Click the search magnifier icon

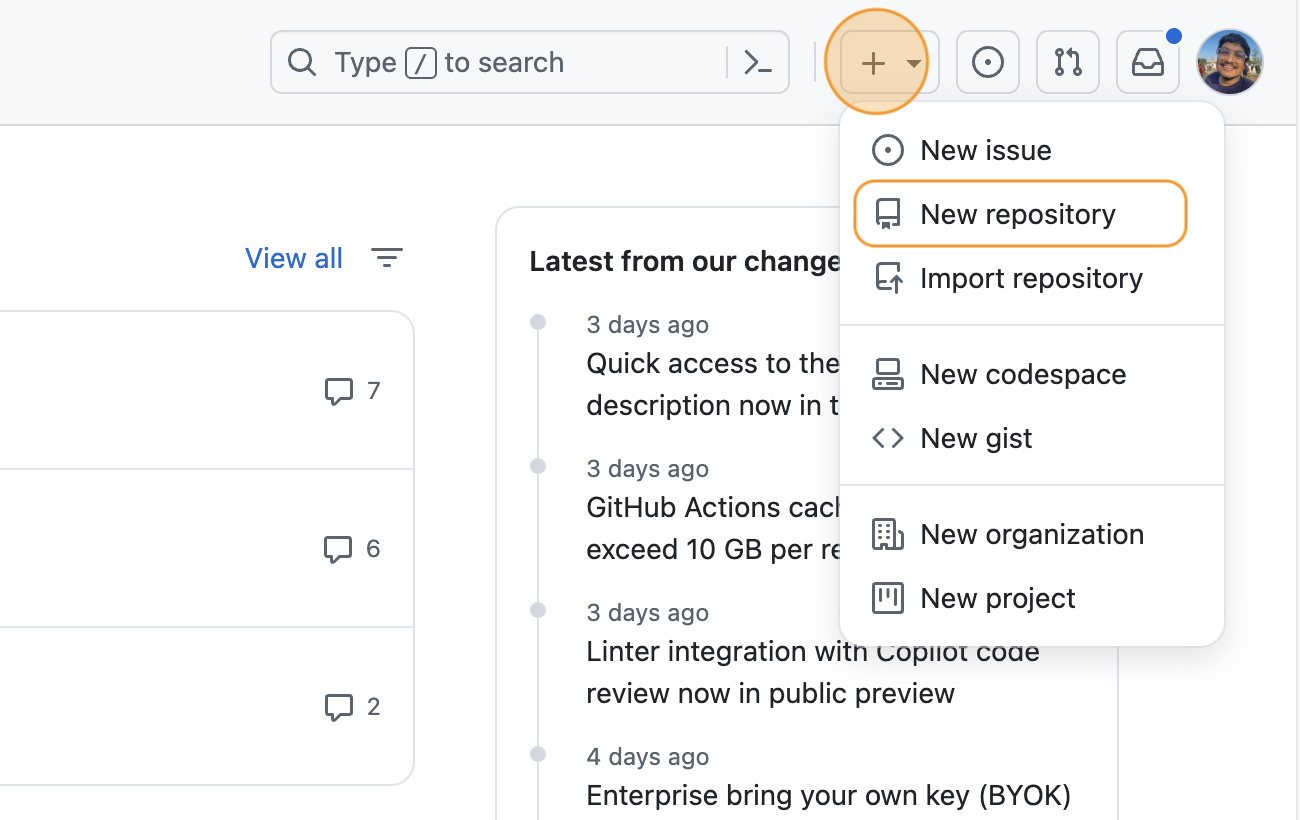(x=302, y=61)
